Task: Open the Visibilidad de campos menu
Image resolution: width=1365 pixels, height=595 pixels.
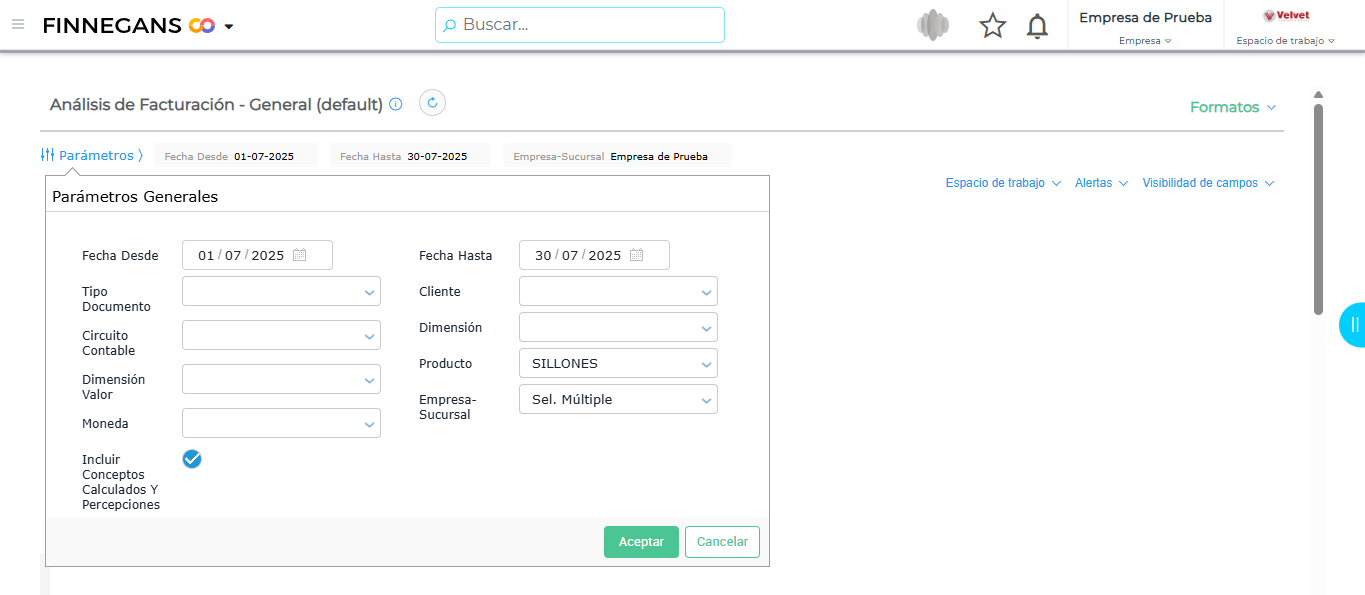Action: [x=1208, y=183]
